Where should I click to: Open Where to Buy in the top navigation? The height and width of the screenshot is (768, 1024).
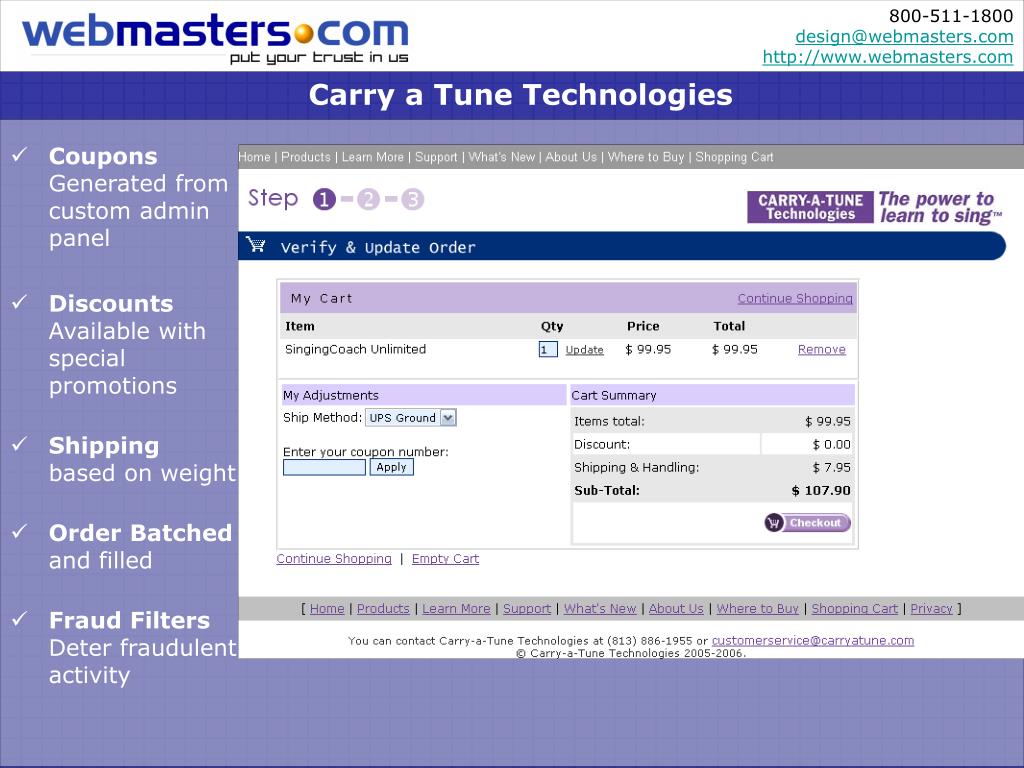(x=646, y=157)
